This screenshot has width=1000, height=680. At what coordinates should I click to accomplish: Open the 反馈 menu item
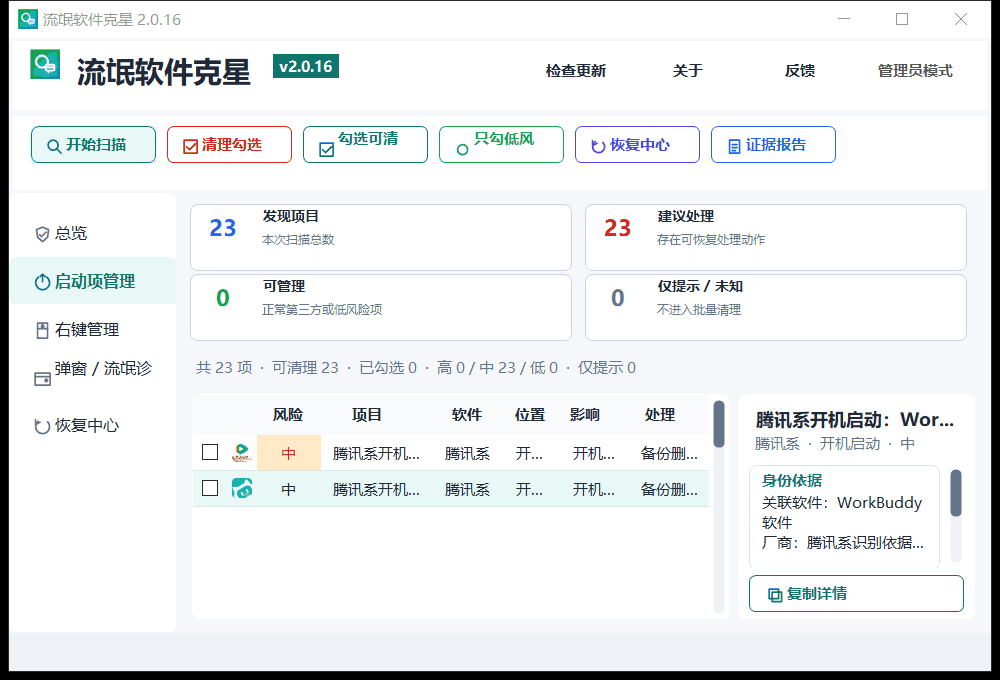800,71
